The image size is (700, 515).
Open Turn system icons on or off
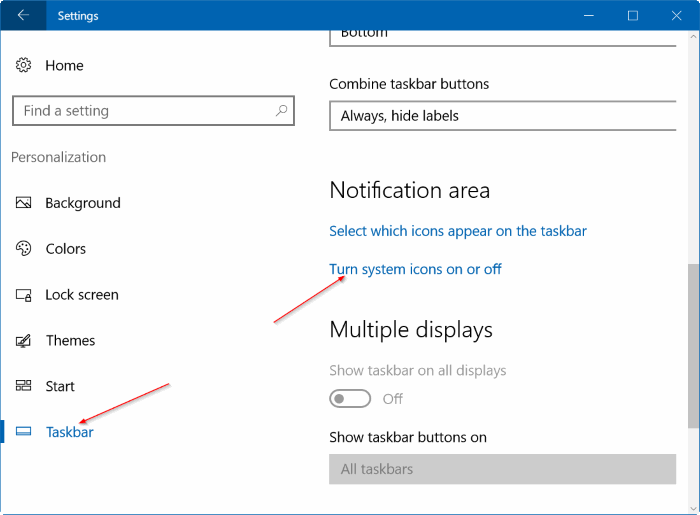tap(416, 270)
